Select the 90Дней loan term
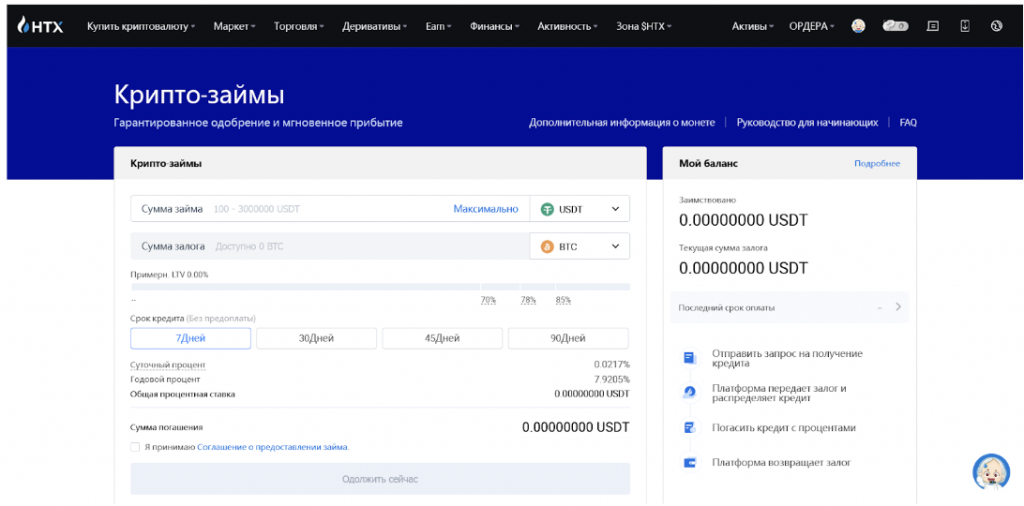 pyautogui.click(x=568, y=338)
